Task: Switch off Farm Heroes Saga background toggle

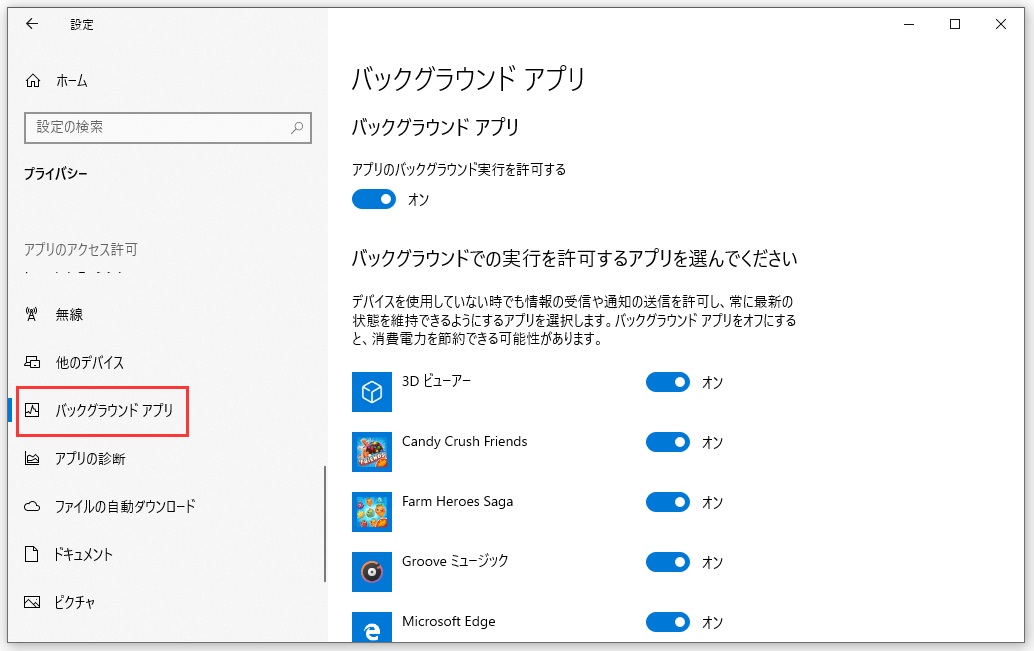Action: (x=668, y=502)
